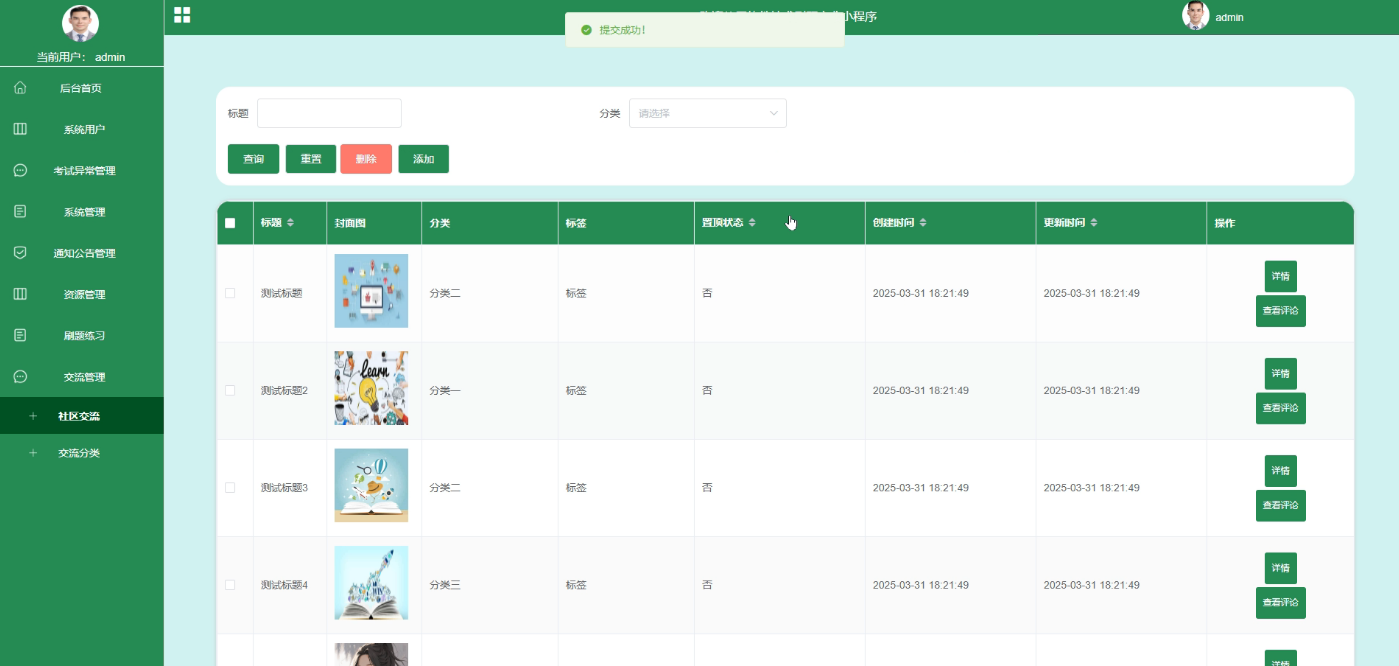Viewport: 1399px width, 666px height.
Task: Sort by 创建时间 column arrows
Action: tap(923, 223)
